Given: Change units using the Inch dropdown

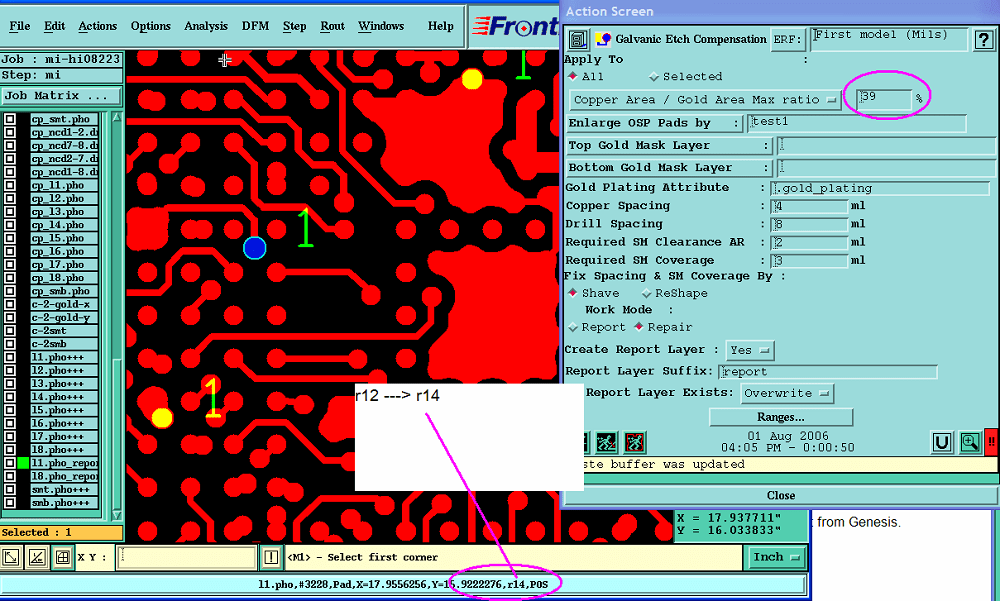Looking at the screenshot, I should [775, 557].
